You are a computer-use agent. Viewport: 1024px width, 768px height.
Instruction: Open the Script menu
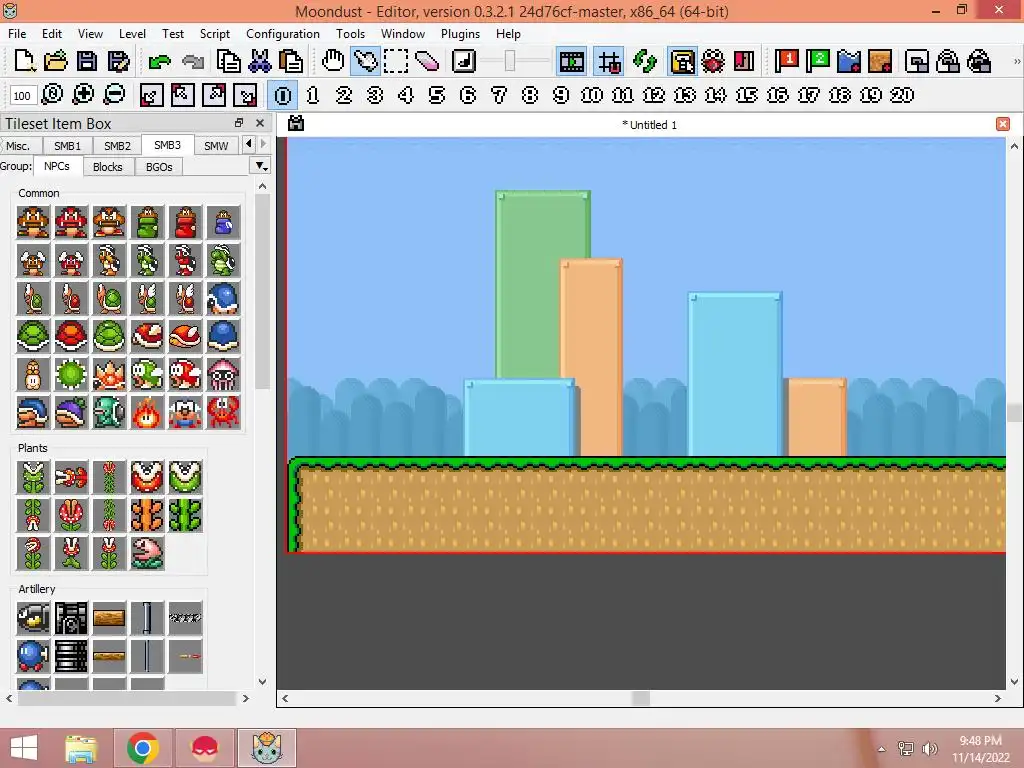pyautogui.click(x=214, y=34)
